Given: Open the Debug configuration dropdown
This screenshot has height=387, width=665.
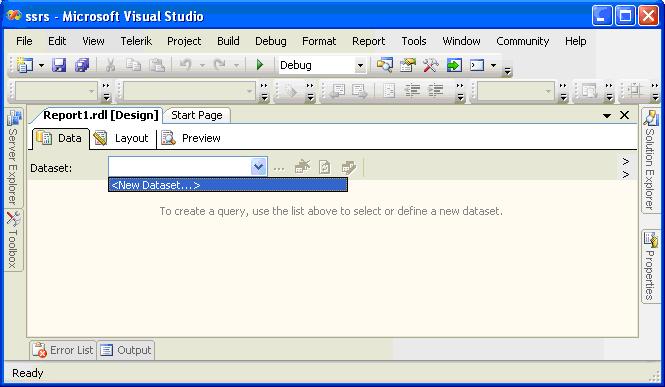Looking at the screenshot, I should [x=360, y=66].
